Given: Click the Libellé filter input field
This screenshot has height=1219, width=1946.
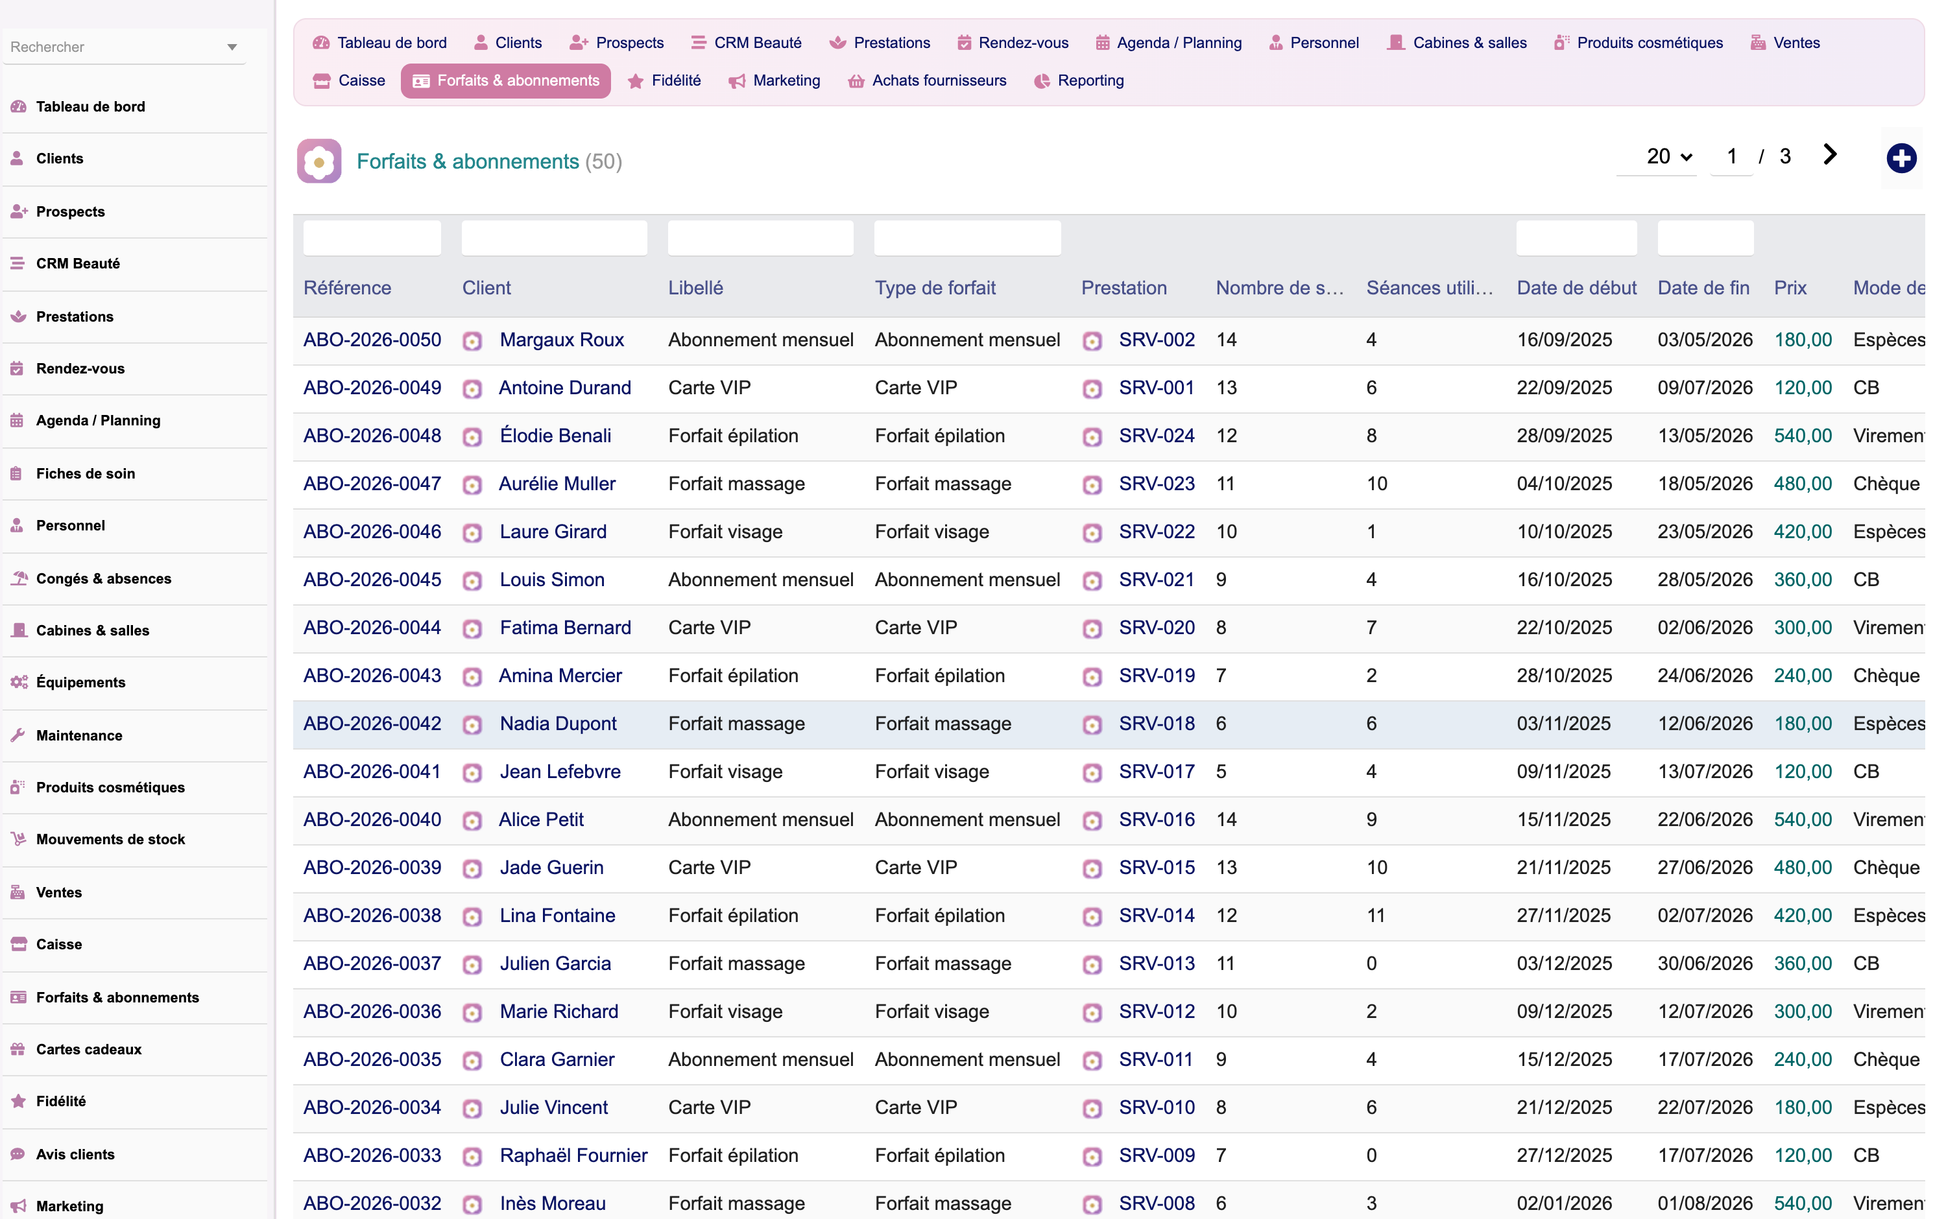Looking at the screenshot, I should tap(760, 238).
